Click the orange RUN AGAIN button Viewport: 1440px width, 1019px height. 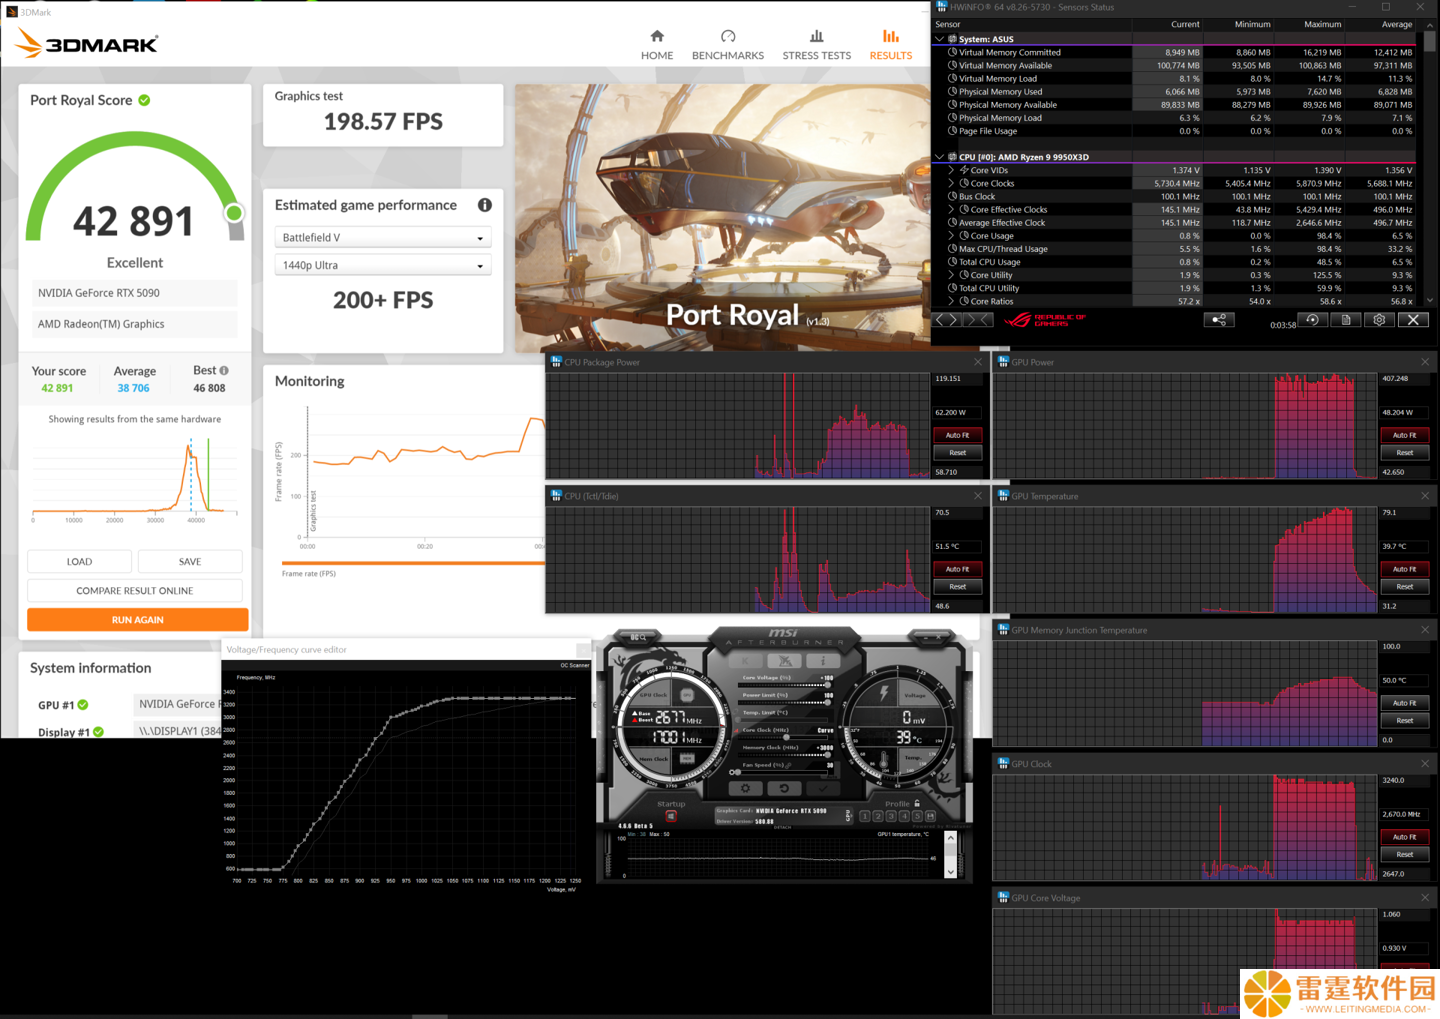coord(138,620)
